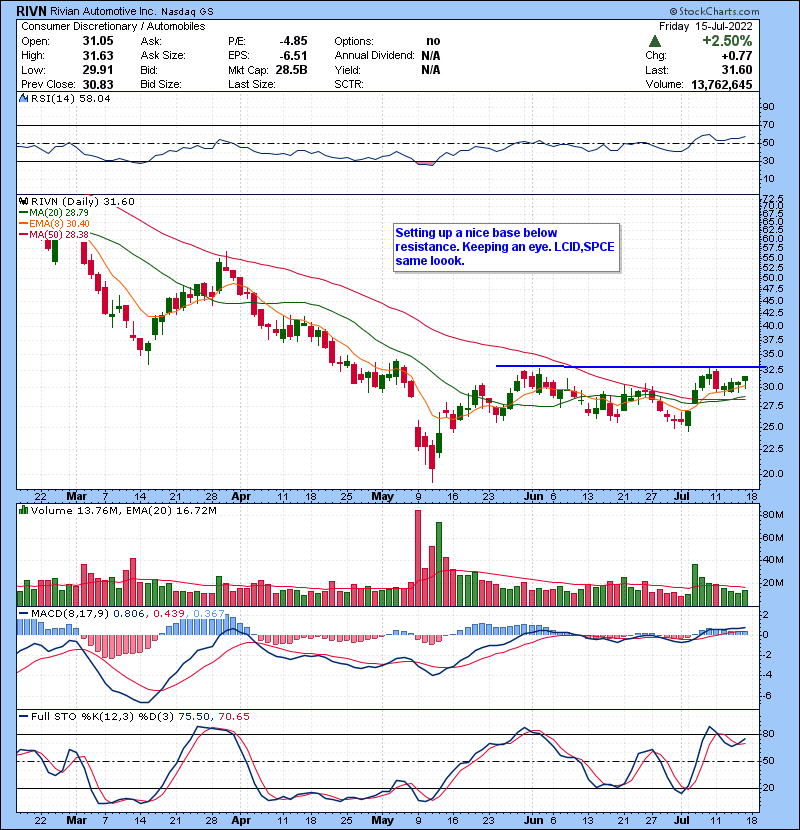Click the Options value no
800x830 pixels.
tap(433, 41)
